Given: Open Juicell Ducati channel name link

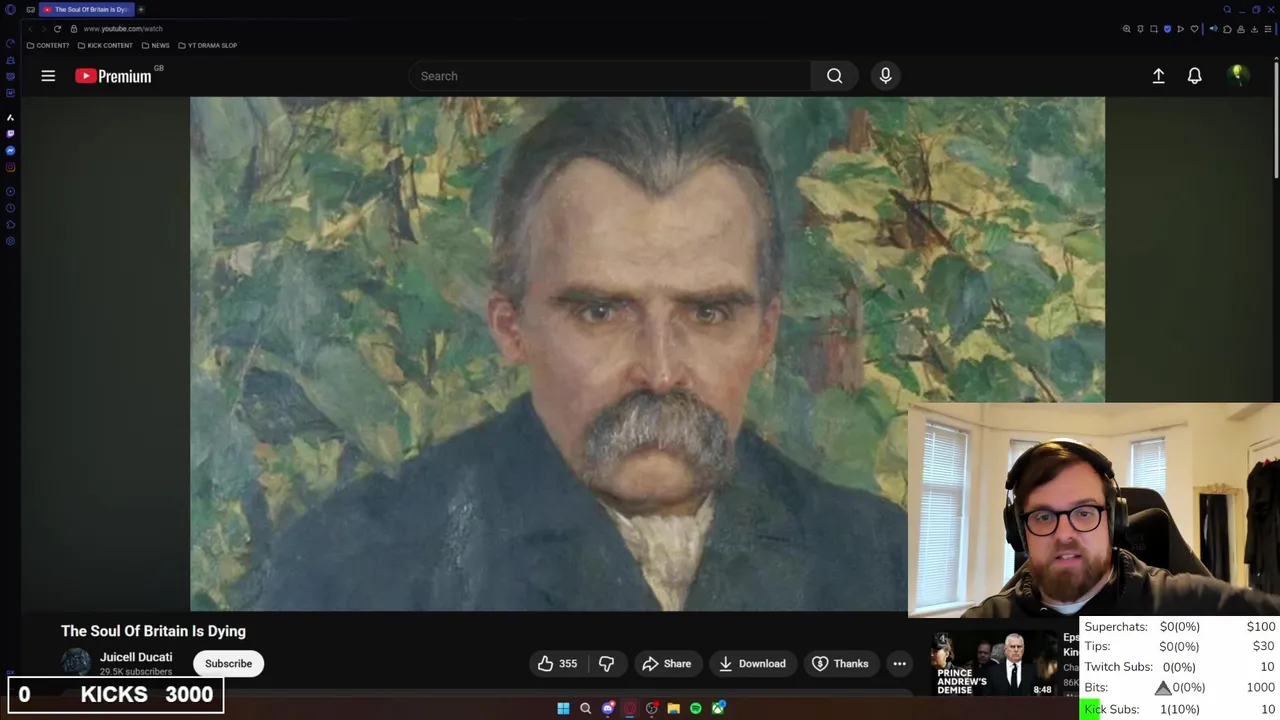Looking at the screenshot, I should pos(136,657).
